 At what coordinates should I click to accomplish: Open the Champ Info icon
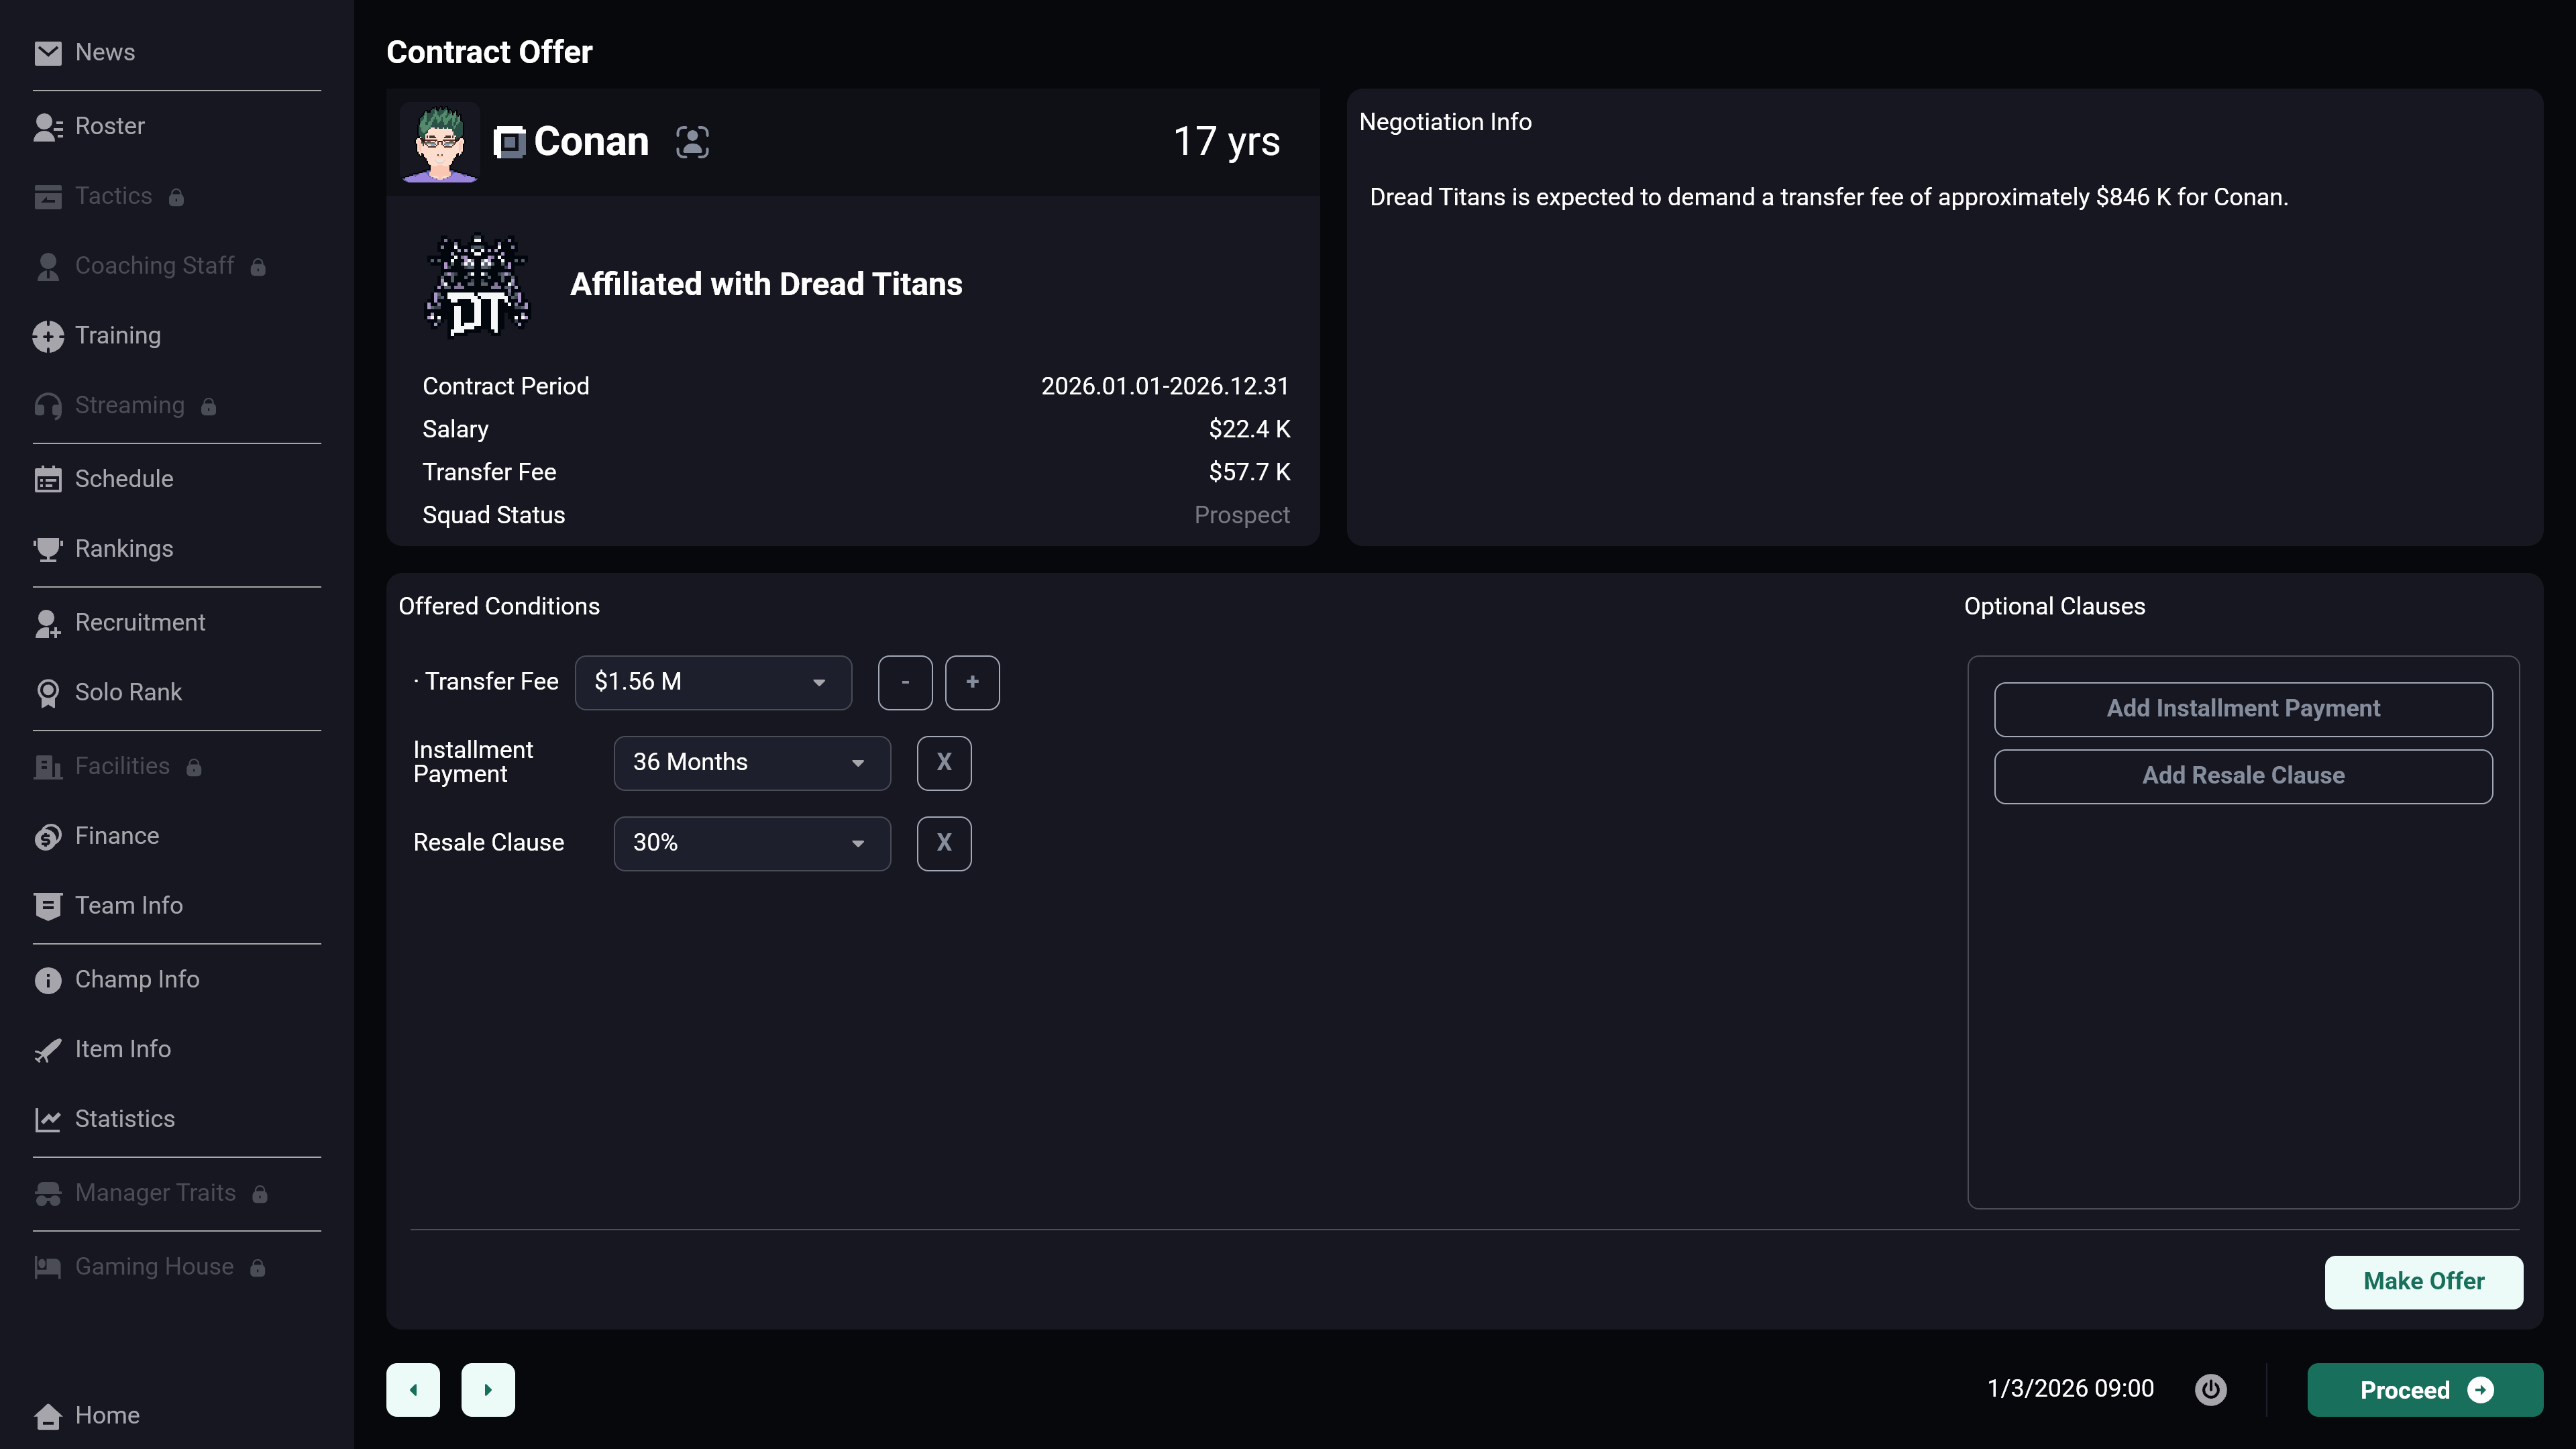[x=47, y=980]
